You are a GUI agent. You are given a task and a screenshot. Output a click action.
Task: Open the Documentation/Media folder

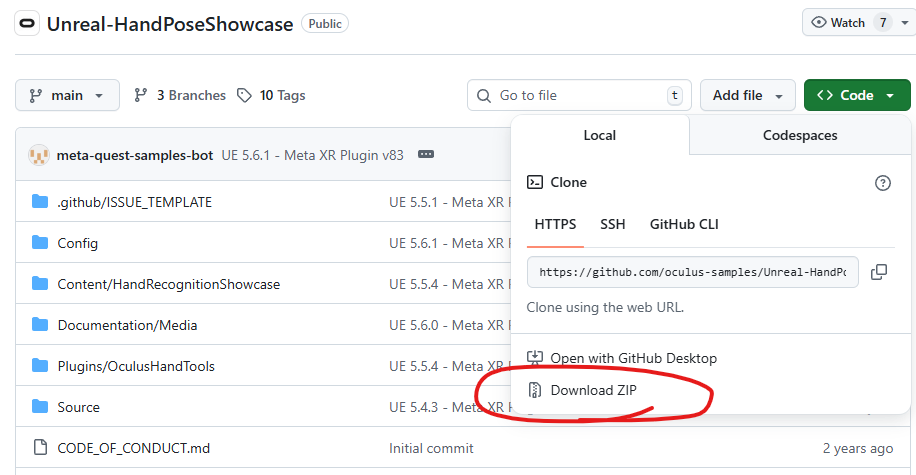click(x=127, y=325)
